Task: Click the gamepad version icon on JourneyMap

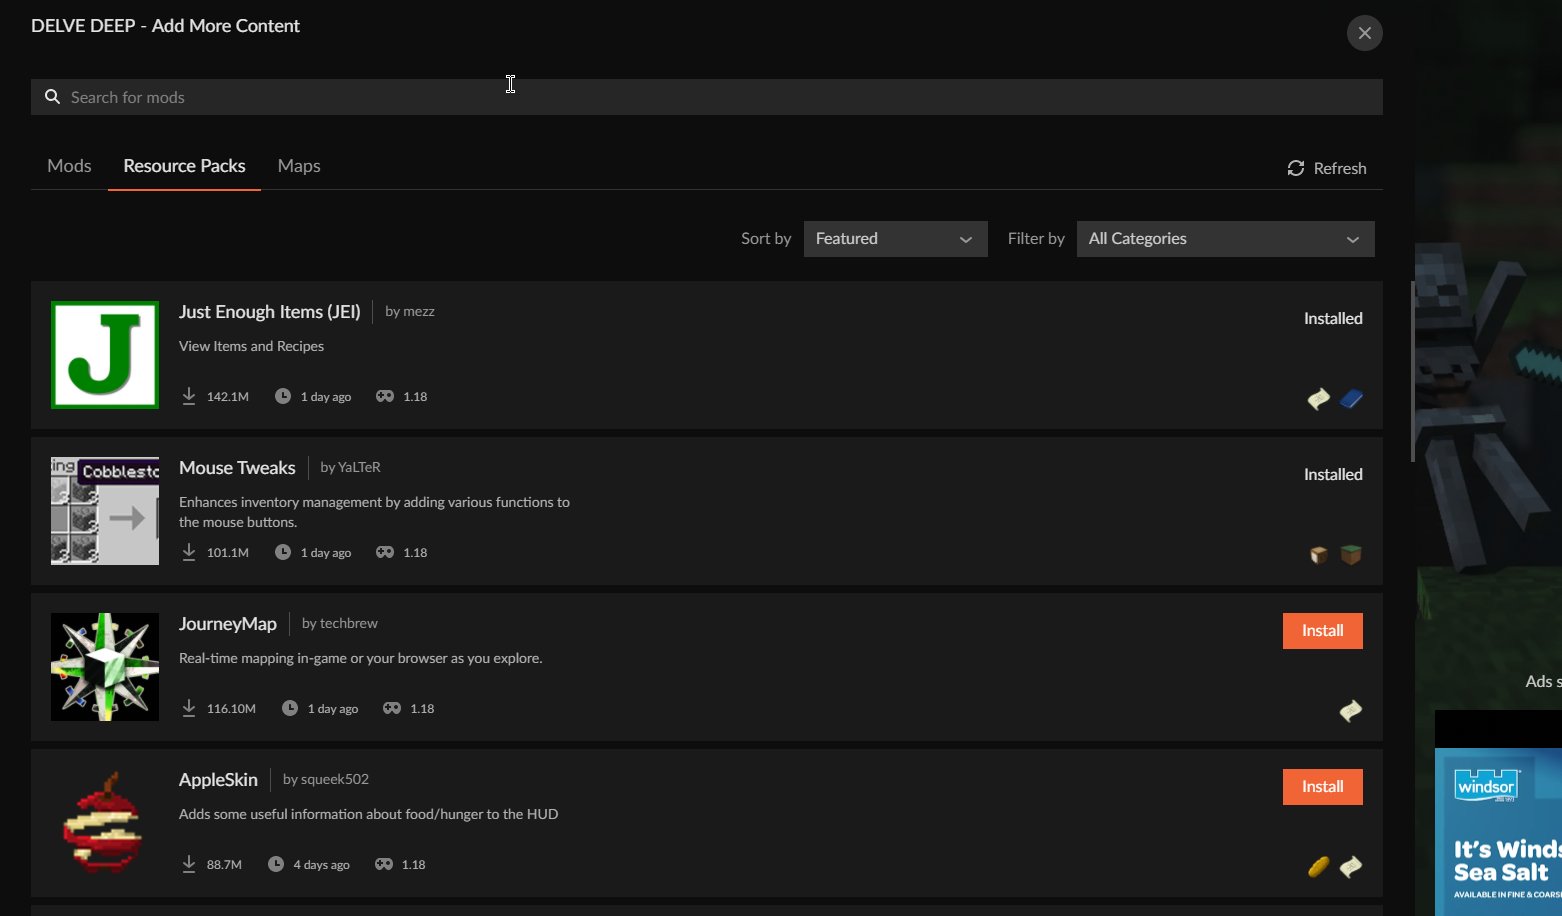Action: pyautogui.click(x=392, y=708)
